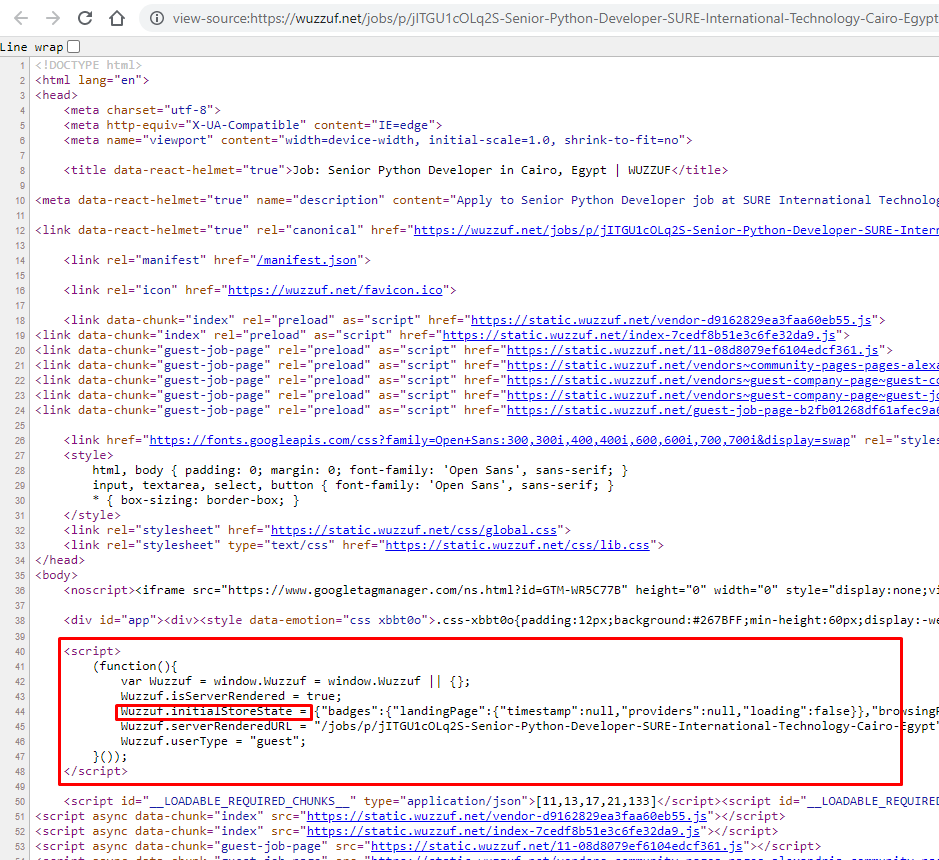Viewport: 939px width, 860px height.
Task: Open vendor-d9162829ea3faa60eb55.js script link on line 51
Action: tap(507, 816)
